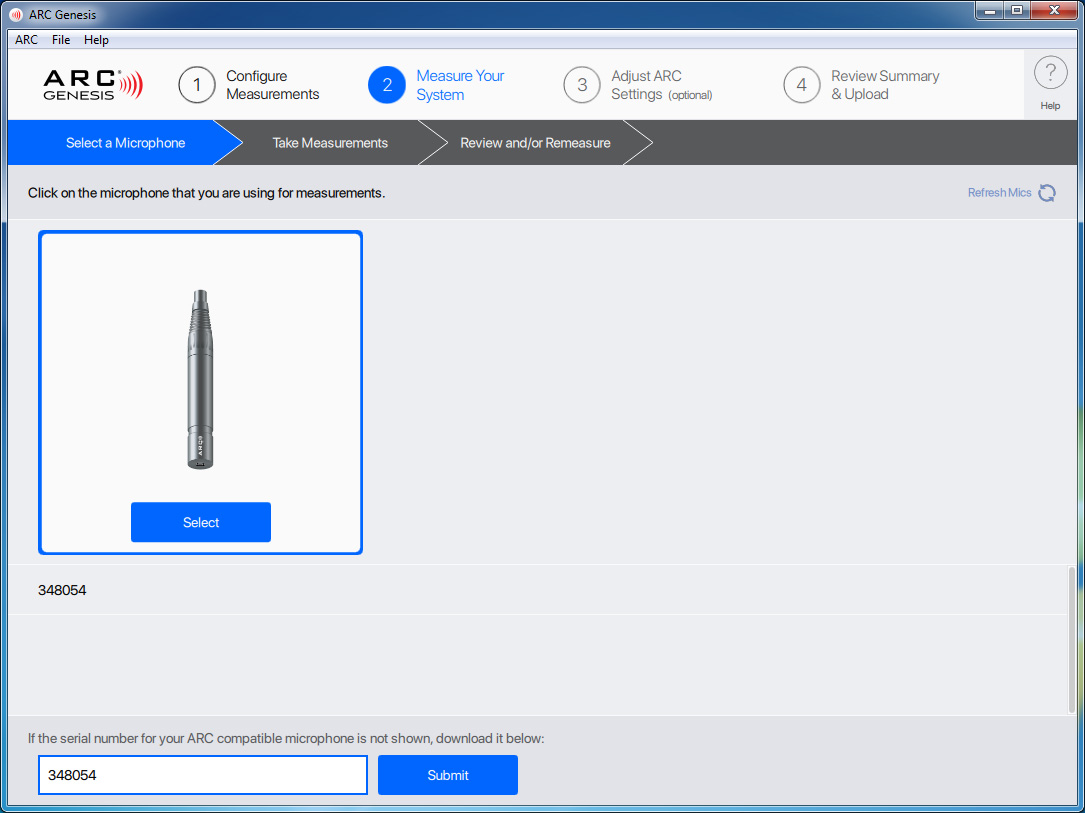Switch to Review and/or Remeasure tab
Image resolution: width=1085 pixels, height=813 pixels.
(535, 143)
